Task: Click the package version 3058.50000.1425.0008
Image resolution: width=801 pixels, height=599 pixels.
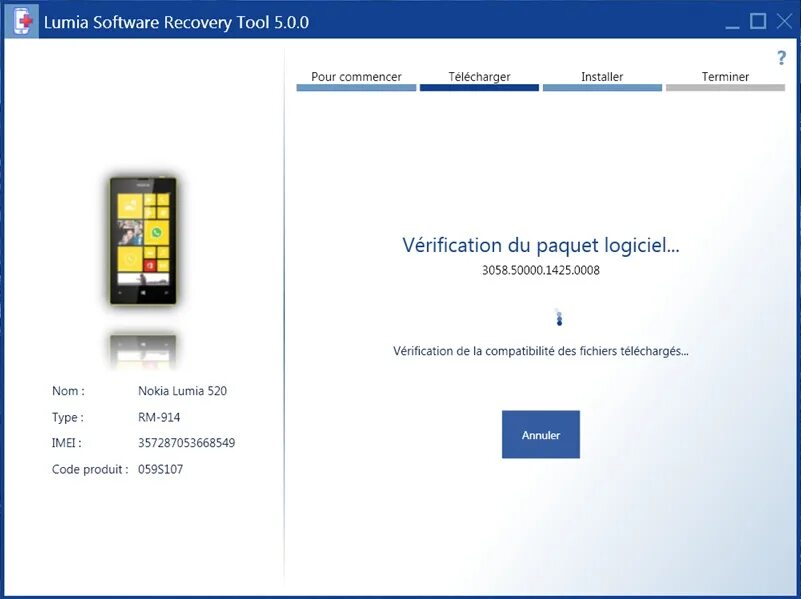Action: click(540, 270)
